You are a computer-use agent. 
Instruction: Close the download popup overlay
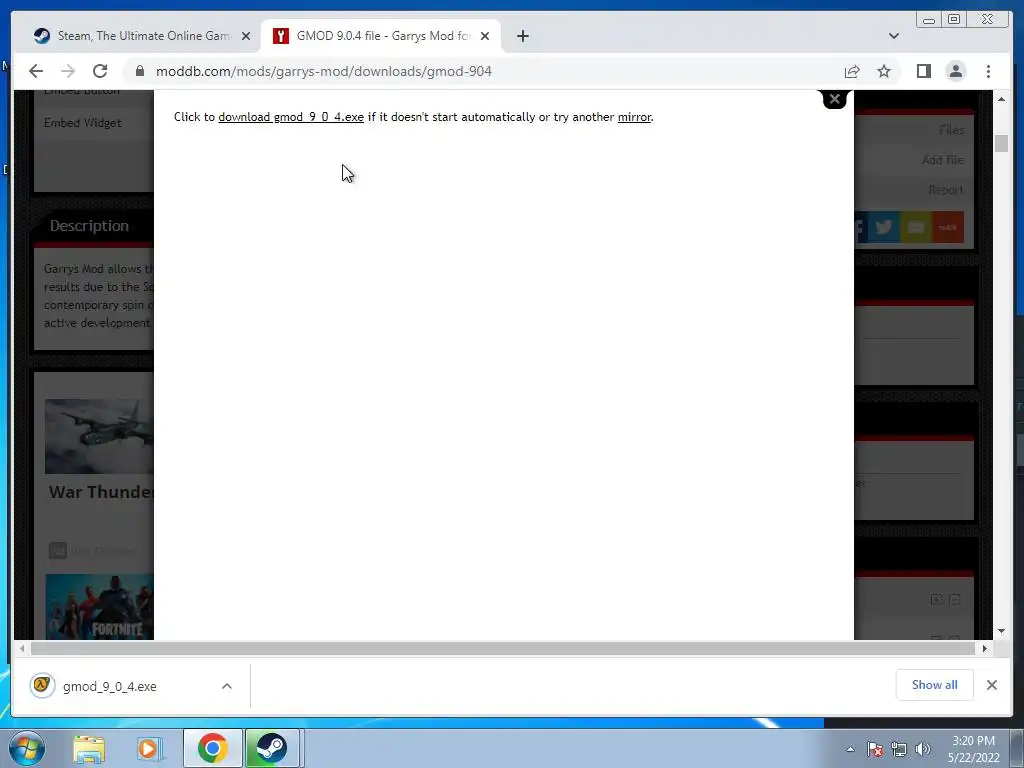point(834,99)
